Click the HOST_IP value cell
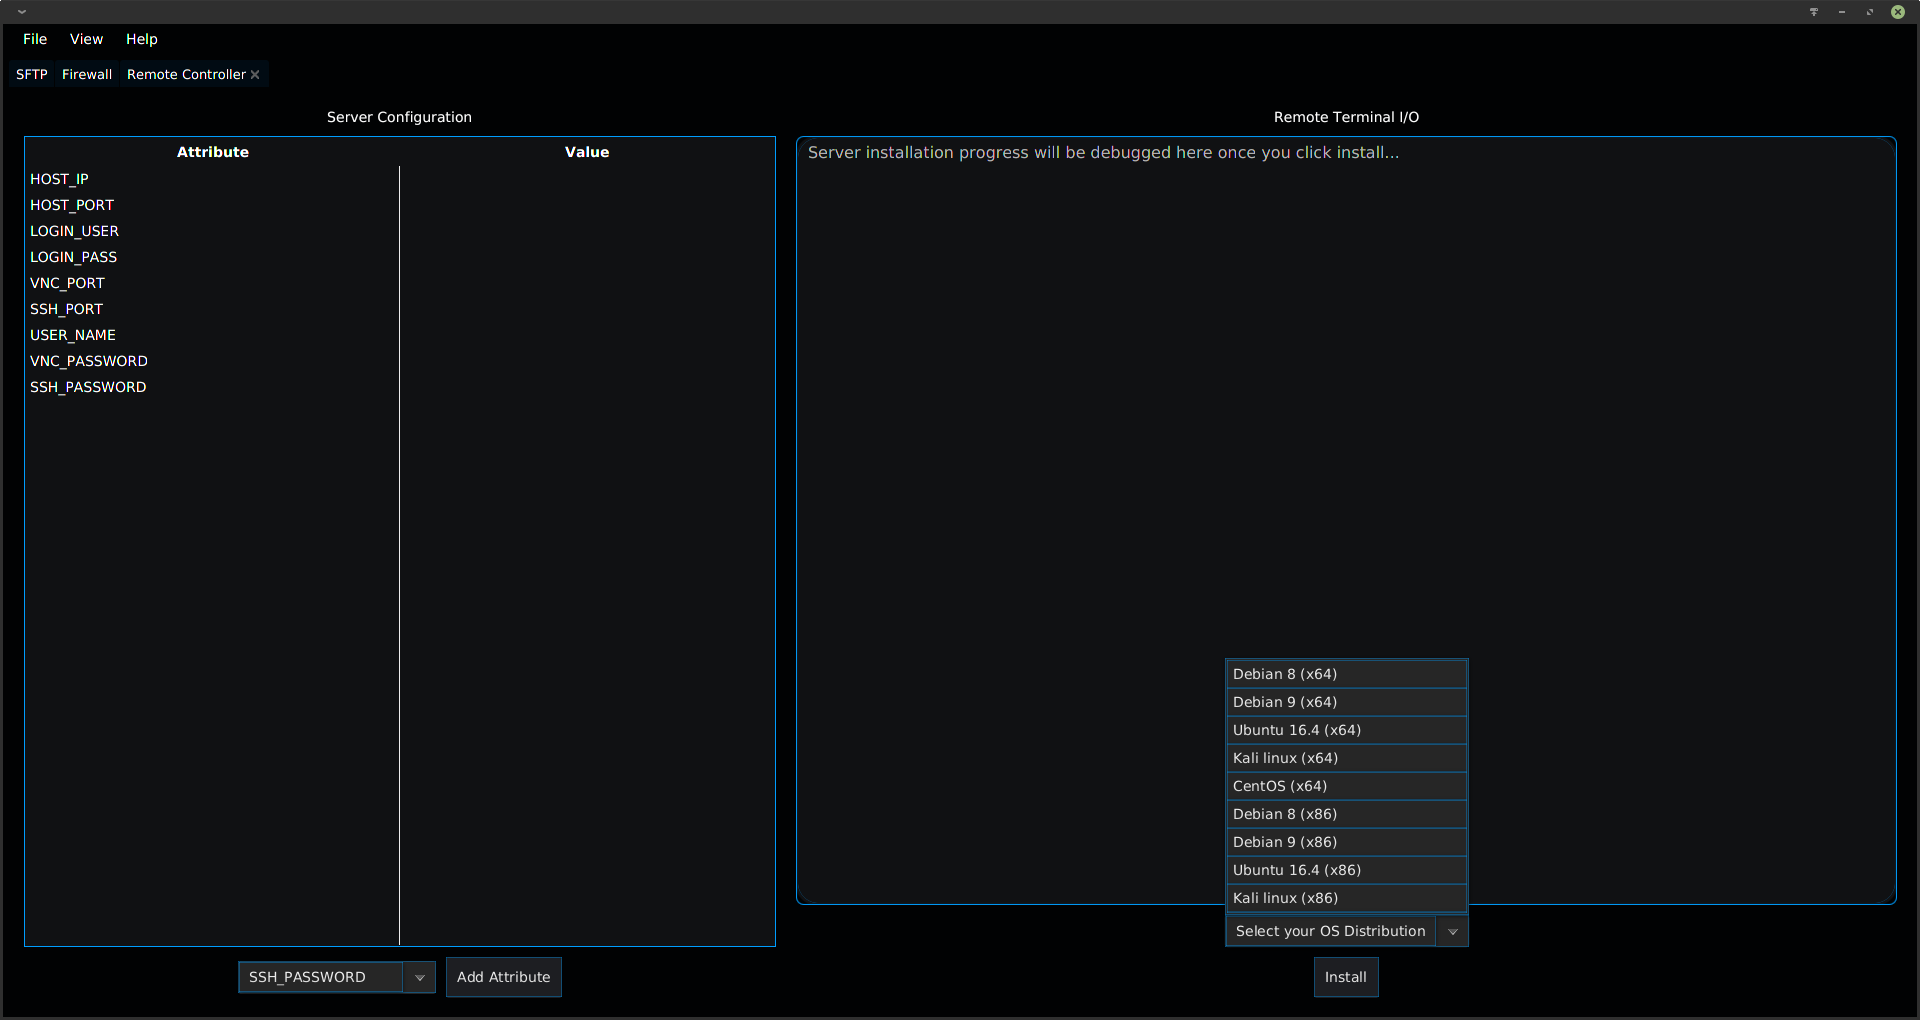1920x1020 pixels. [x=587, y=179]
